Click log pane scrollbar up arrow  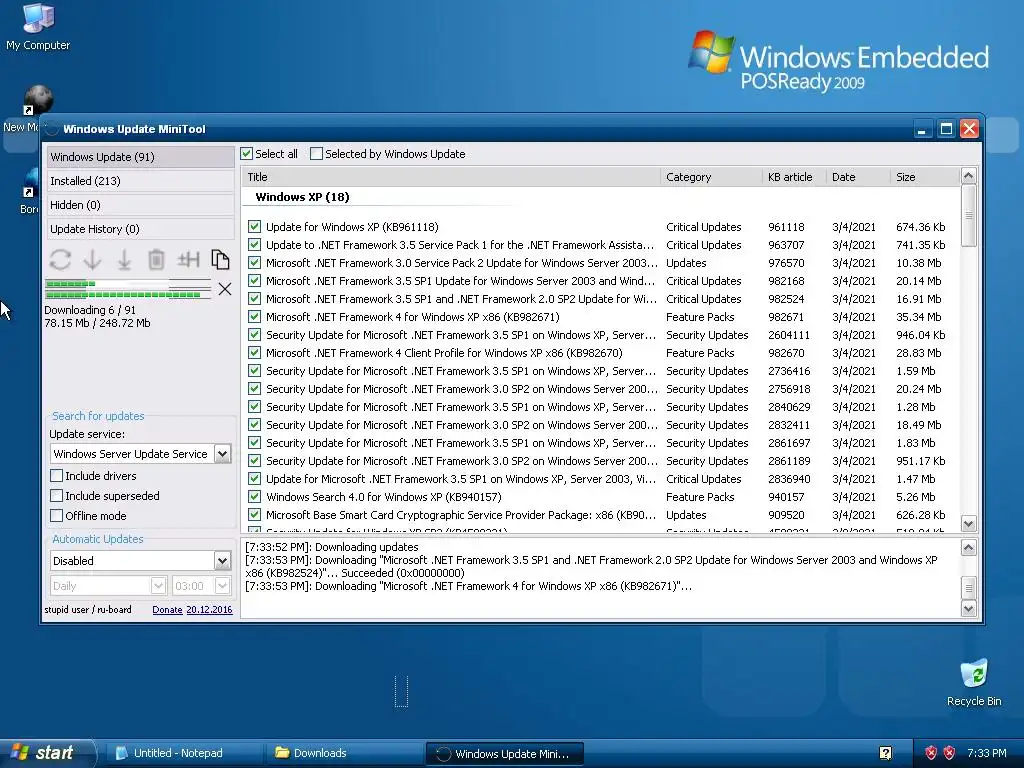coord(968,548)
